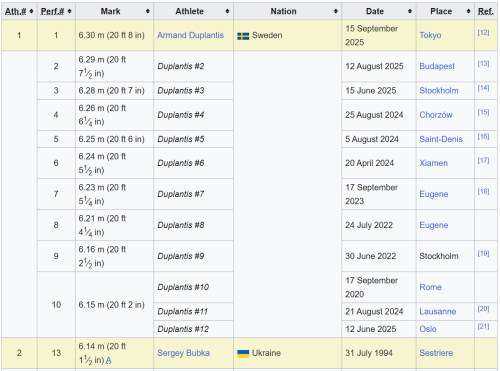Open Armand Duplantis athlete page
Screen dimensions: 500x371
pyautogui.click(x=190, y=35)
